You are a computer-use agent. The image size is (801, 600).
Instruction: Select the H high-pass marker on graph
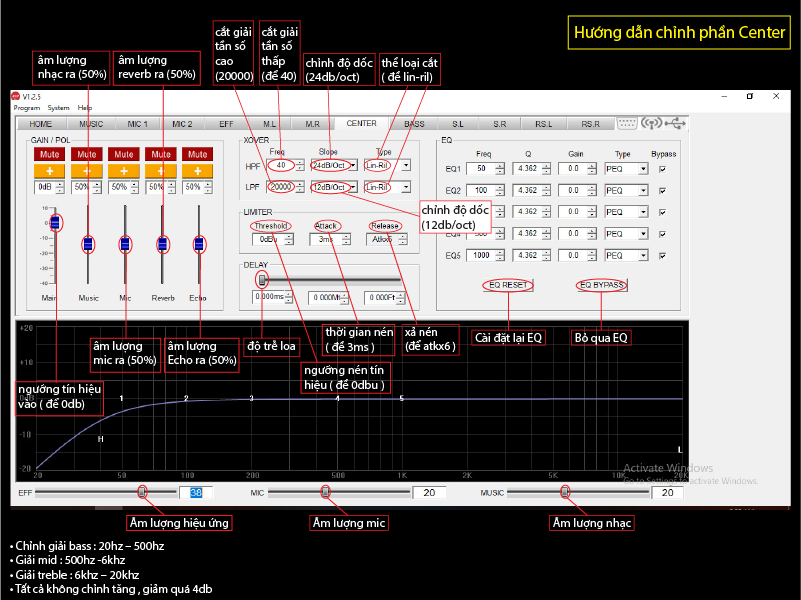tap(101, 439)
